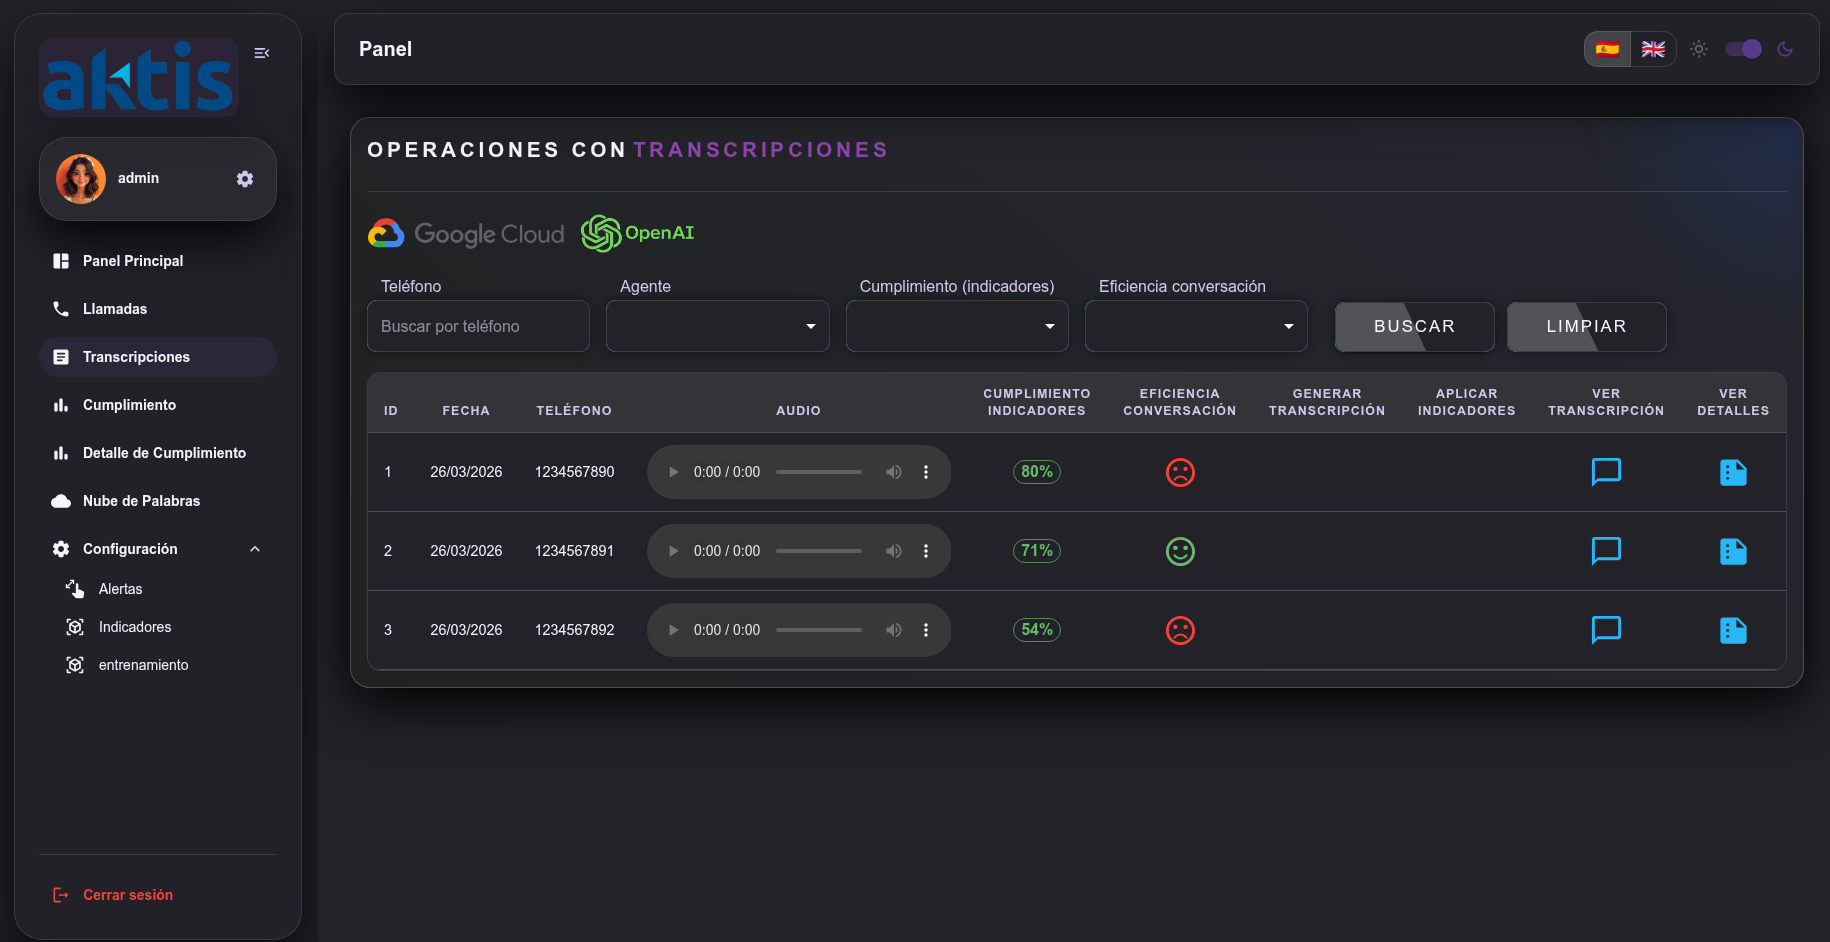This screenshot has width=1830, height=942.
Task: View transcription for phone 1234567891
Action: point(1606,551)
